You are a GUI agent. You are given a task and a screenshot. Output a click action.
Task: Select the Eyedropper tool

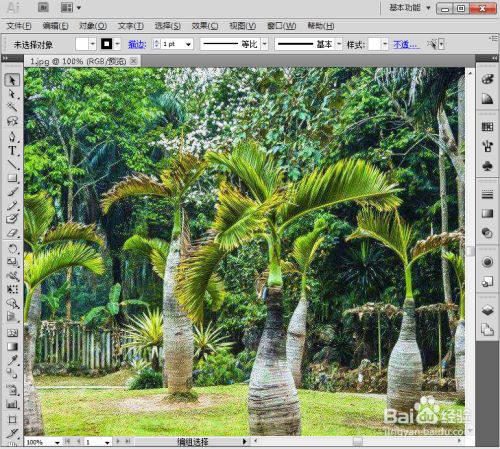coord(12,360)
